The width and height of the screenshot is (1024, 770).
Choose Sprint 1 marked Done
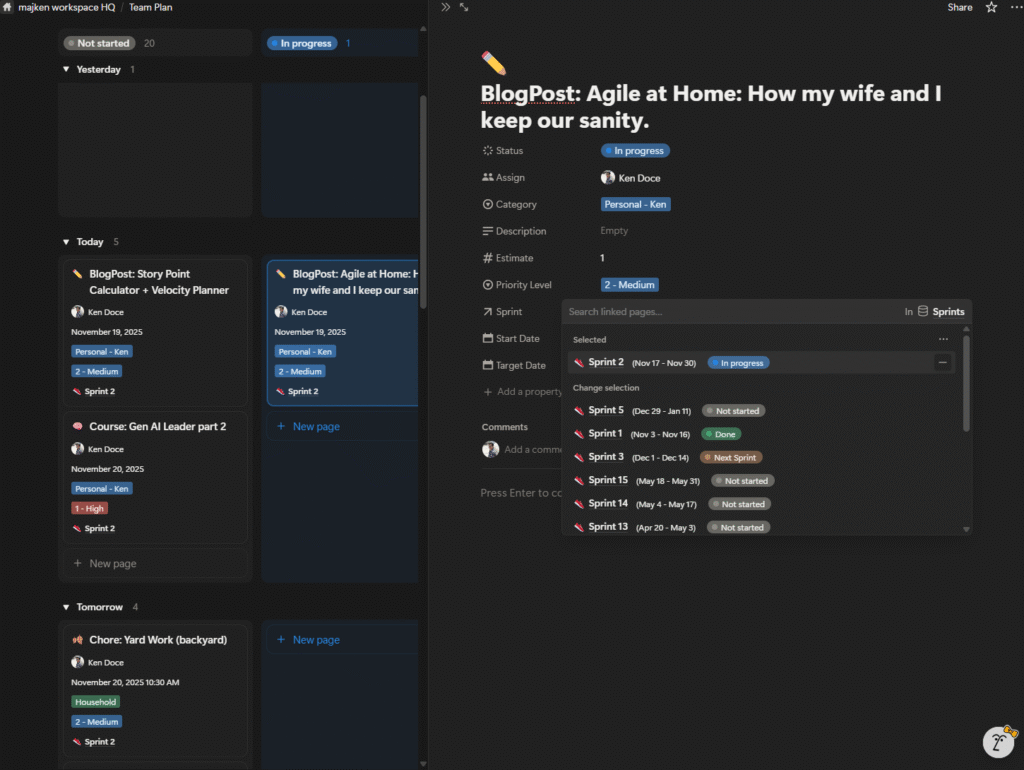605,434
